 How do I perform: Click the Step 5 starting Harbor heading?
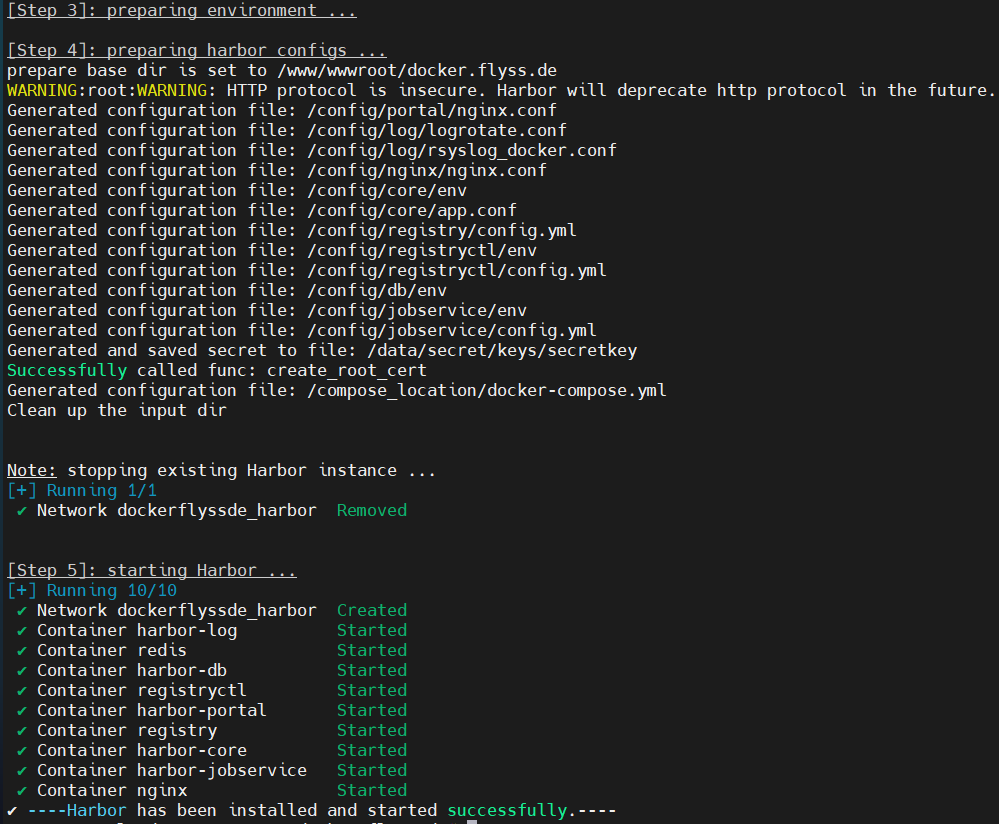[x=151, y=570]
